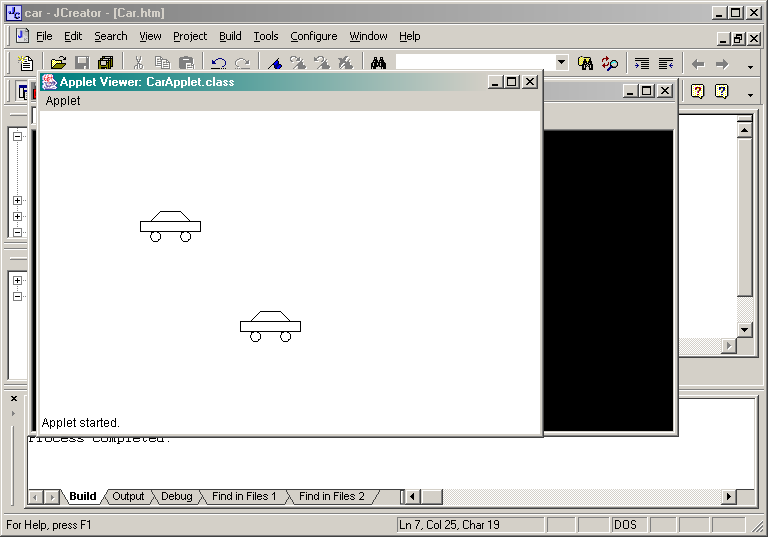Open the Configure menu
Image resolution: width=768 pixels, height=537 pixels.
[314, 36]
